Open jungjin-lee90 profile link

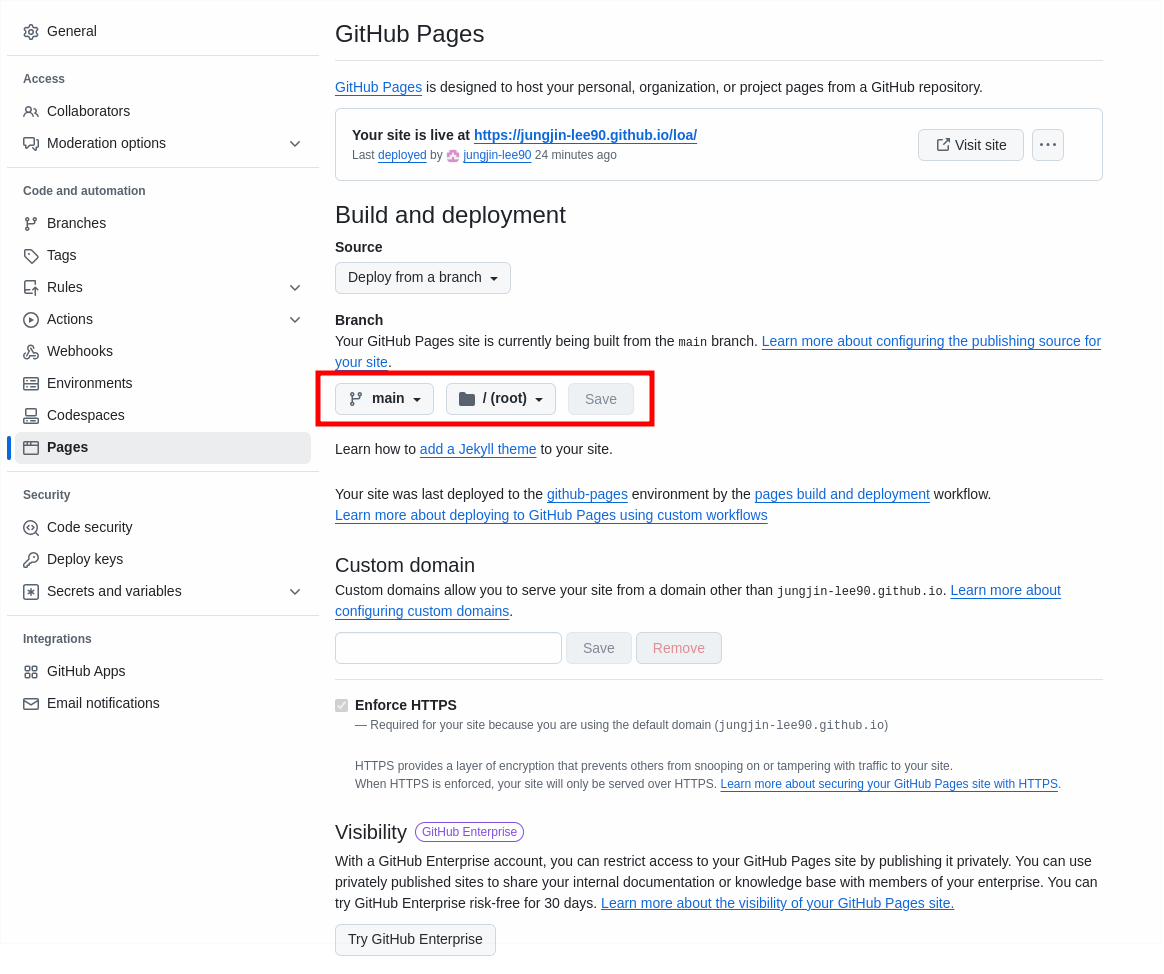pyautogui.click(x=497, y=155)
